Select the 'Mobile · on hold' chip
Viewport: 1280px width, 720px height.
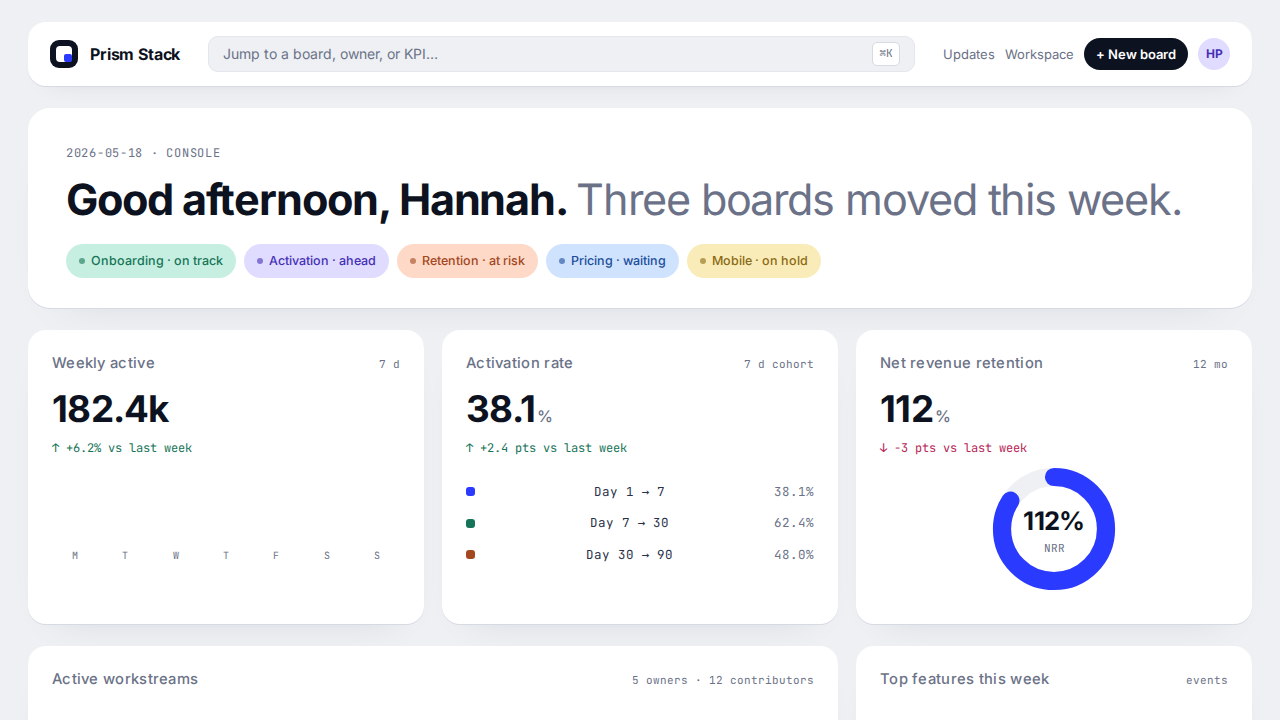click(754, 261)
